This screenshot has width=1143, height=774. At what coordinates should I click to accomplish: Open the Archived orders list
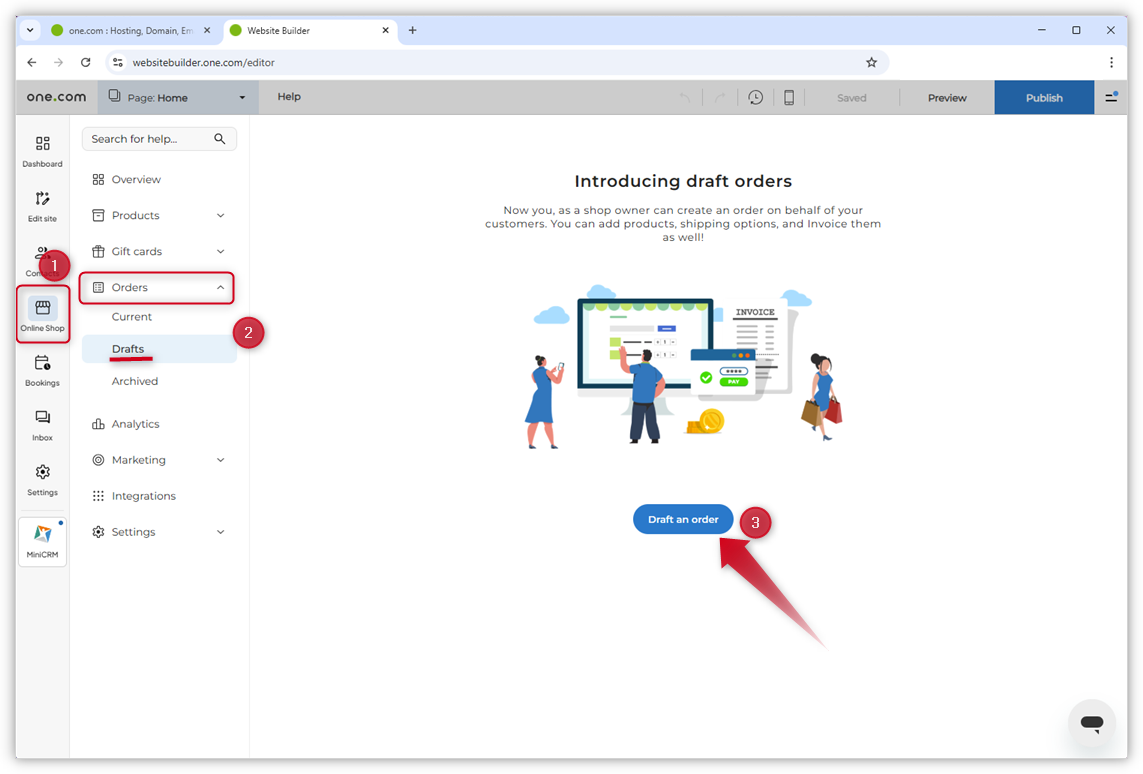tap(135, 381)
